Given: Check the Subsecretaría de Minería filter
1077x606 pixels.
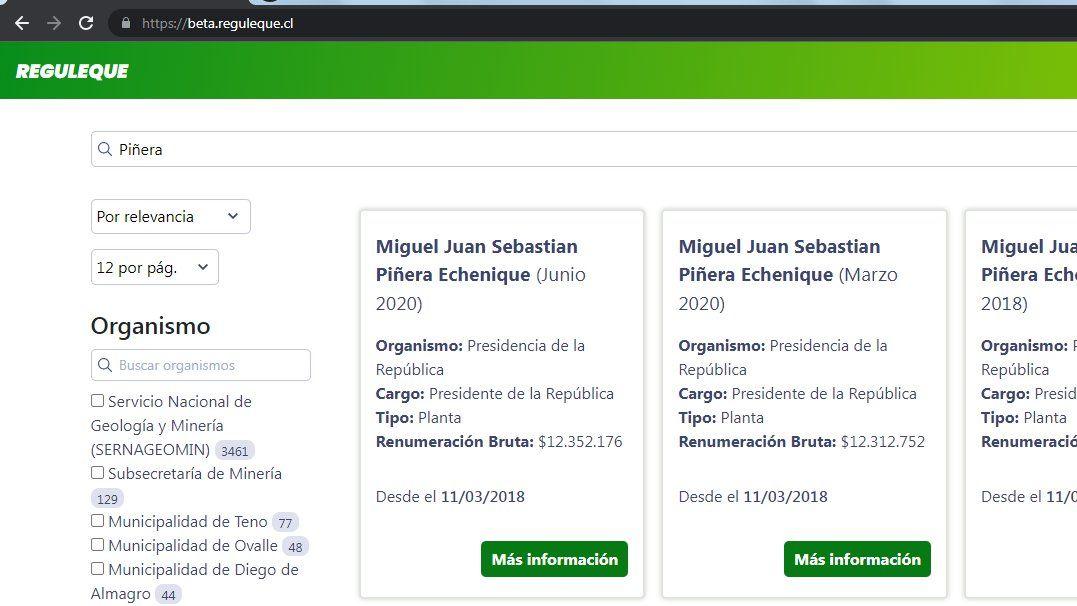Looking at the screenshot, I should (98, 473).
